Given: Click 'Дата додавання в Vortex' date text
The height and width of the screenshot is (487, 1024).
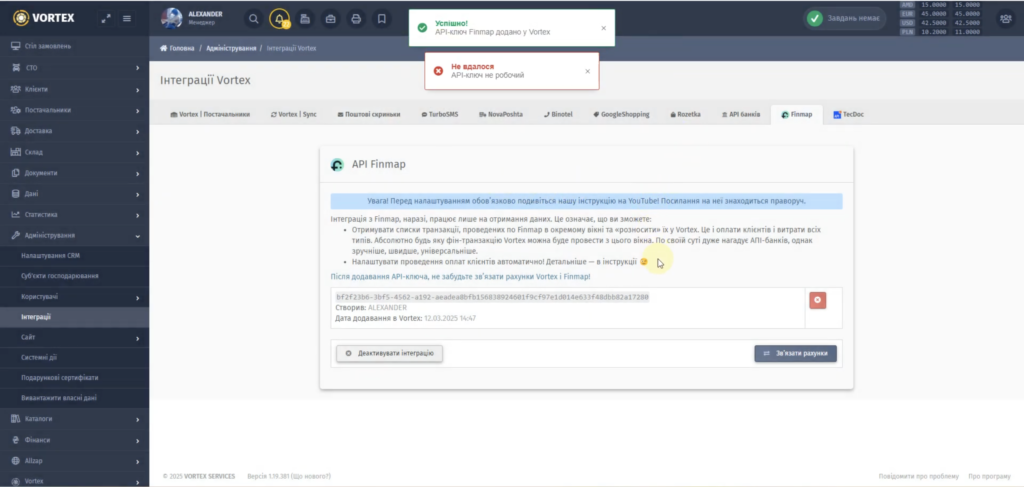Looking at the screenshot, I should (405, 318).
